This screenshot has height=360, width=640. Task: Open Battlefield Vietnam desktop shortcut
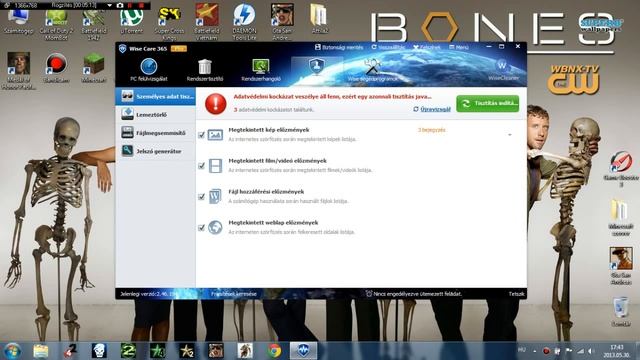[207, 22]
